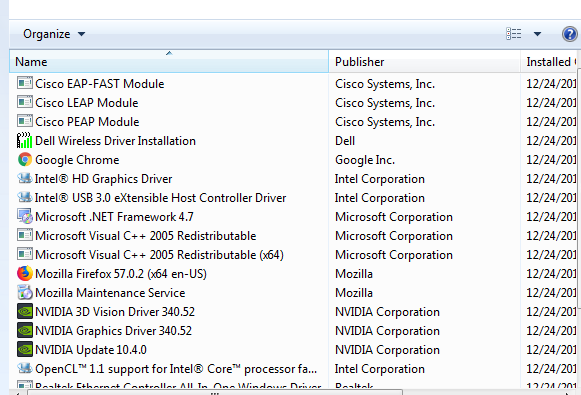Select Intel HD Graphics Driver name
The height and width of the screenshot is (395, 581).
coord(103,179)
